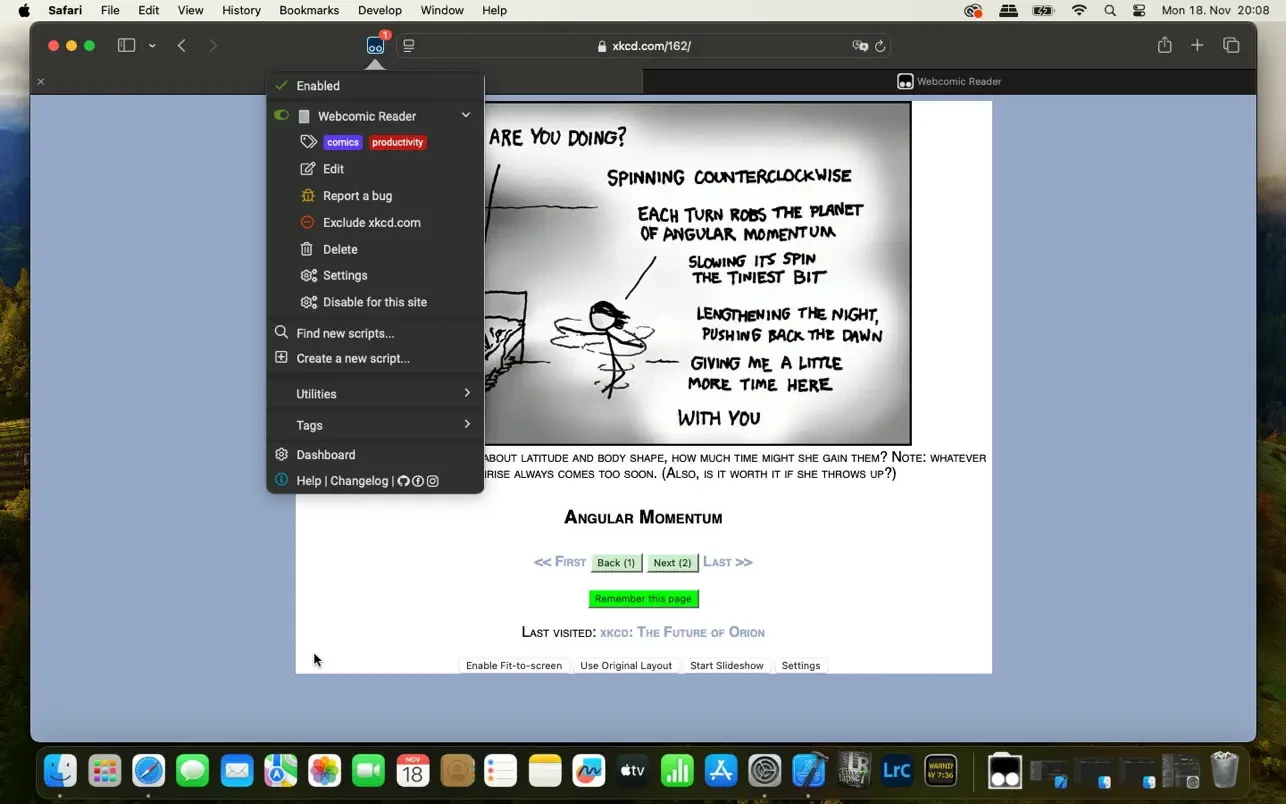The image size is (1286, 804).
Task: Select Exclude xkcd.com menu entry
Action: (371, 223)
